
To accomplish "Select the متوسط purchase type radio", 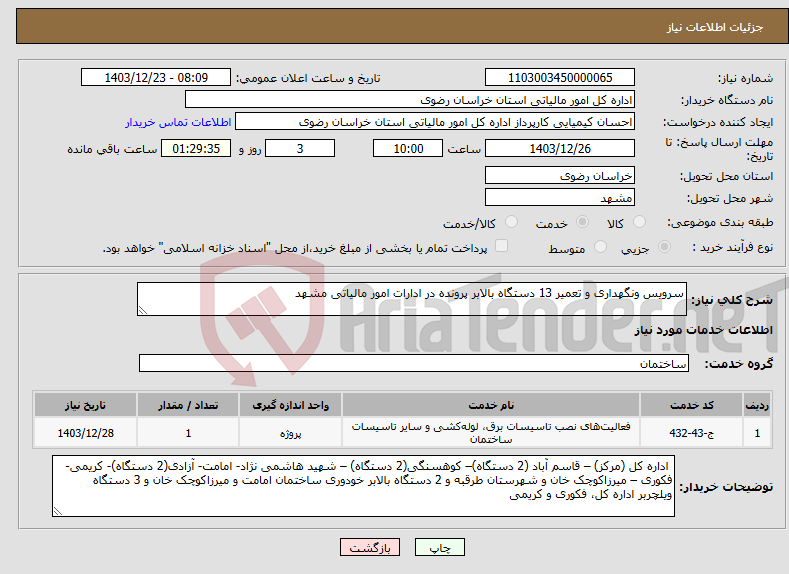I will pyautogui.click(x=600, y=247).
